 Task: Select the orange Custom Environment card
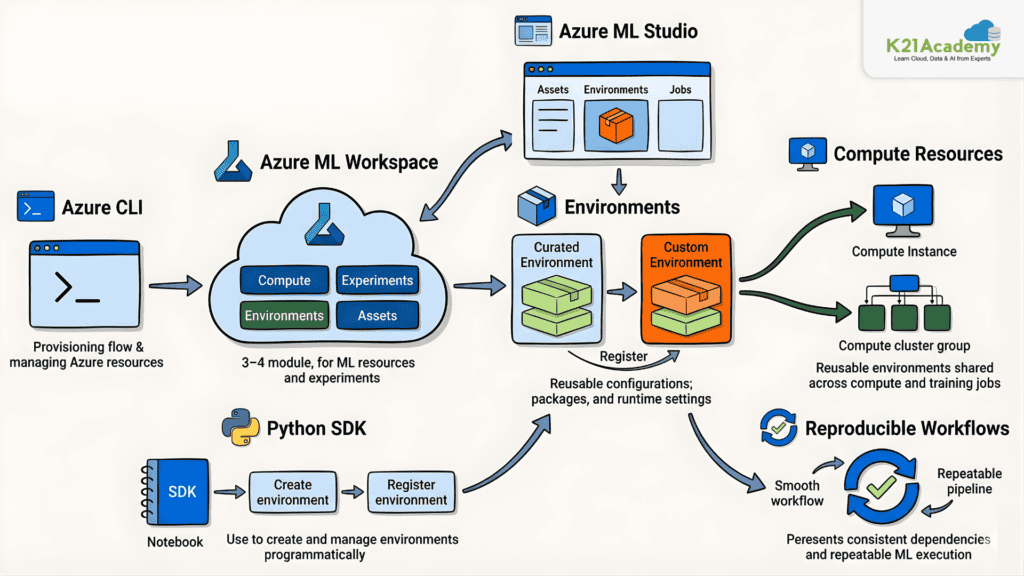pyautogui.click(x=686, y=289)
